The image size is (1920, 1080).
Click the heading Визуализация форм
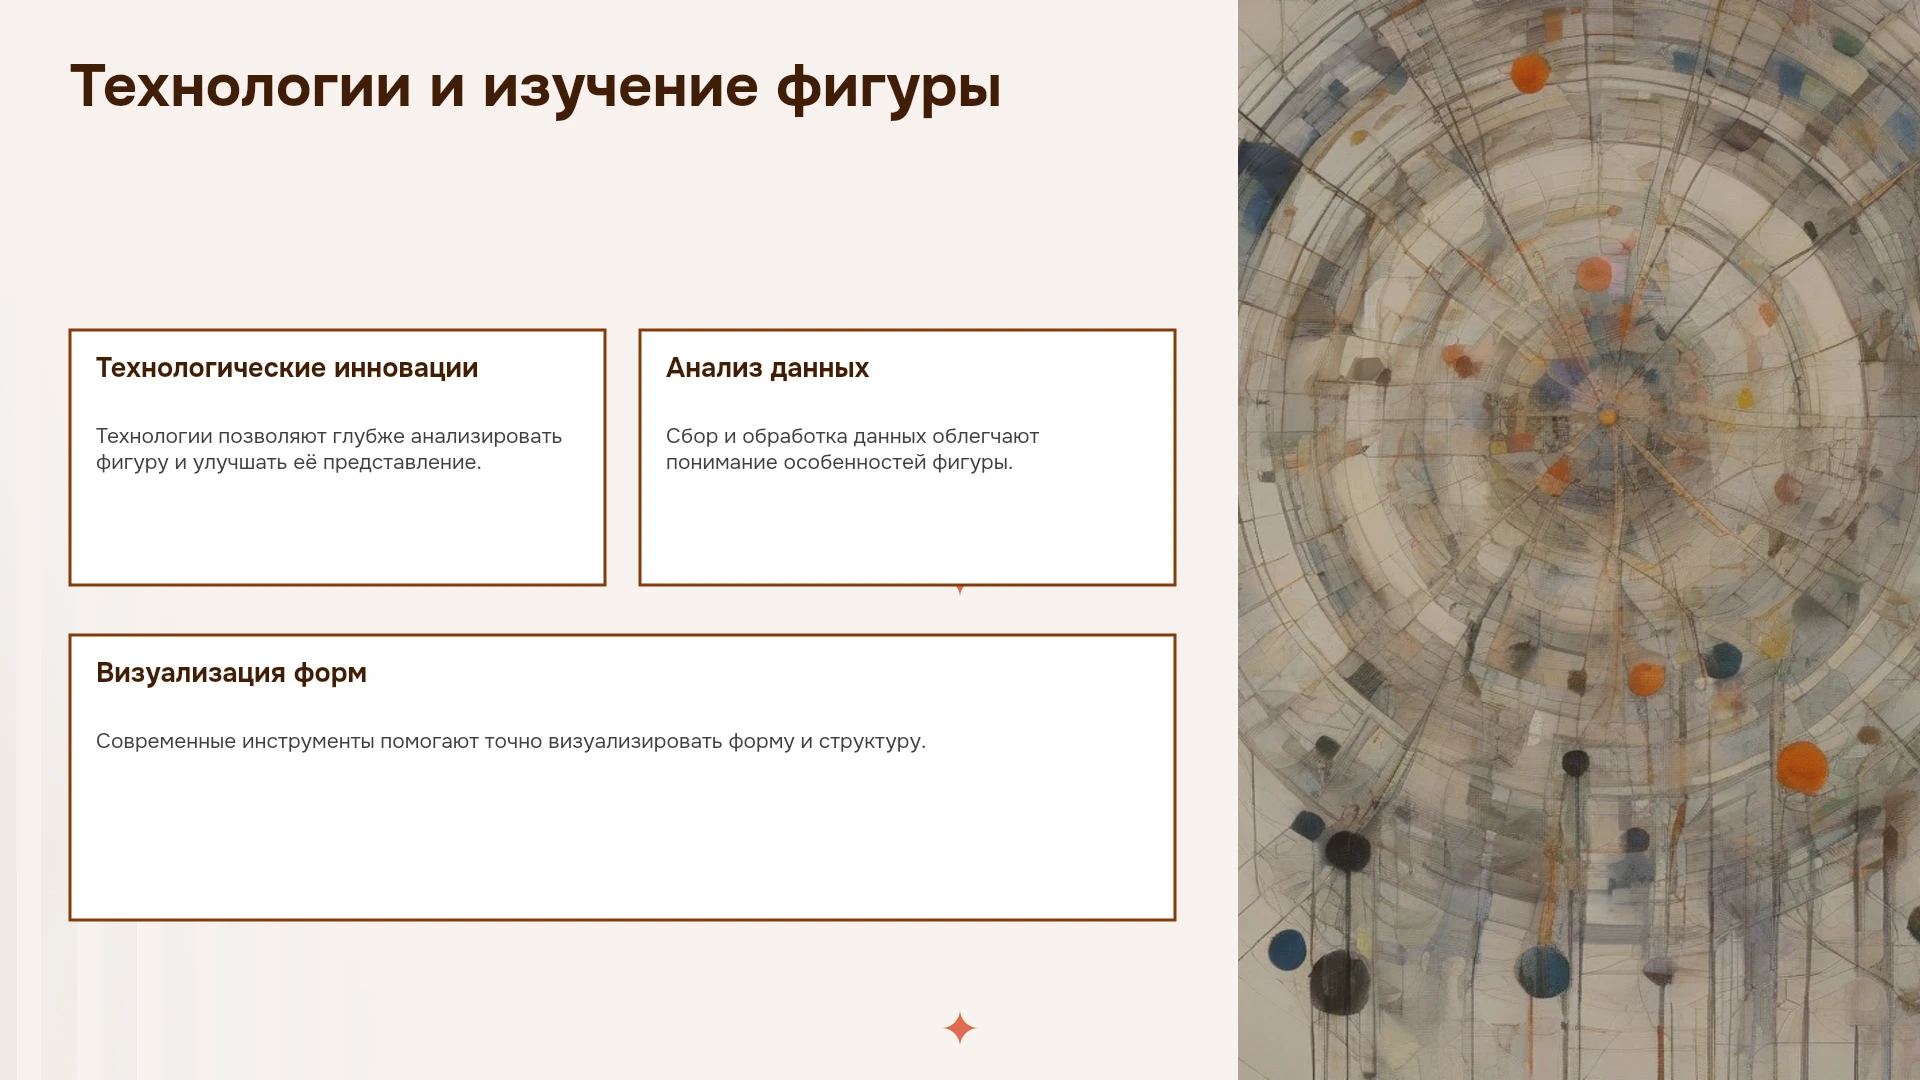point(231,673)
